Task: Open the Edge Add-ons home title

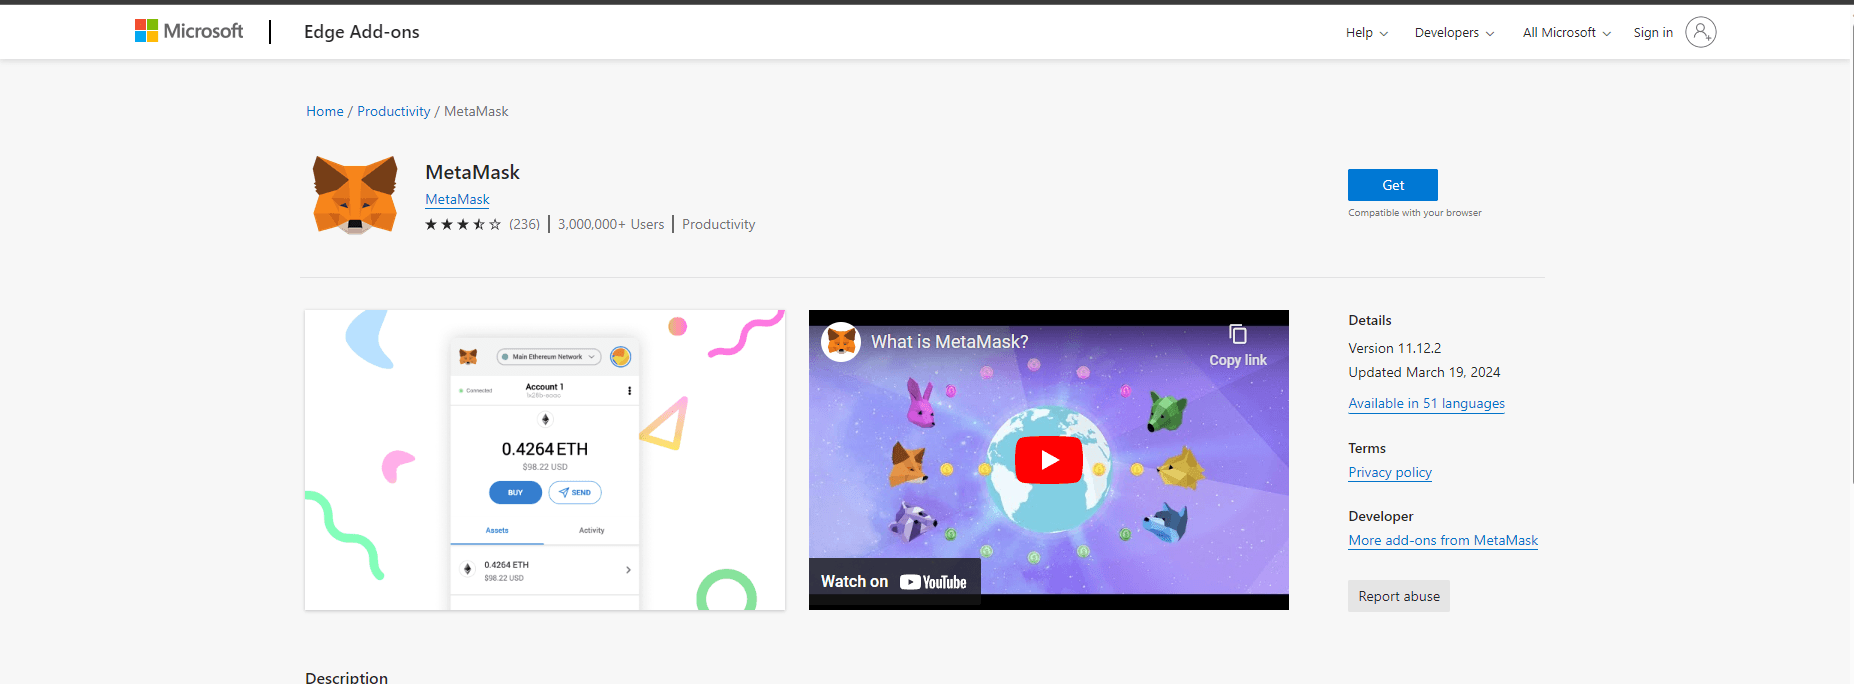Action: point(361,32)
